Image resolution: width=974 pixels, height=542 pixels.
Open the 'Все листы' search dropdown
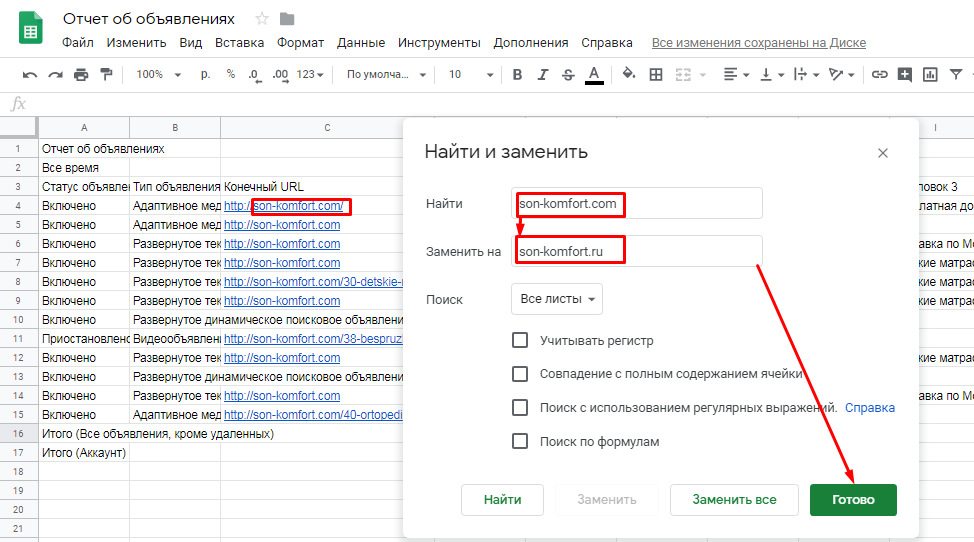click(557, 299)
